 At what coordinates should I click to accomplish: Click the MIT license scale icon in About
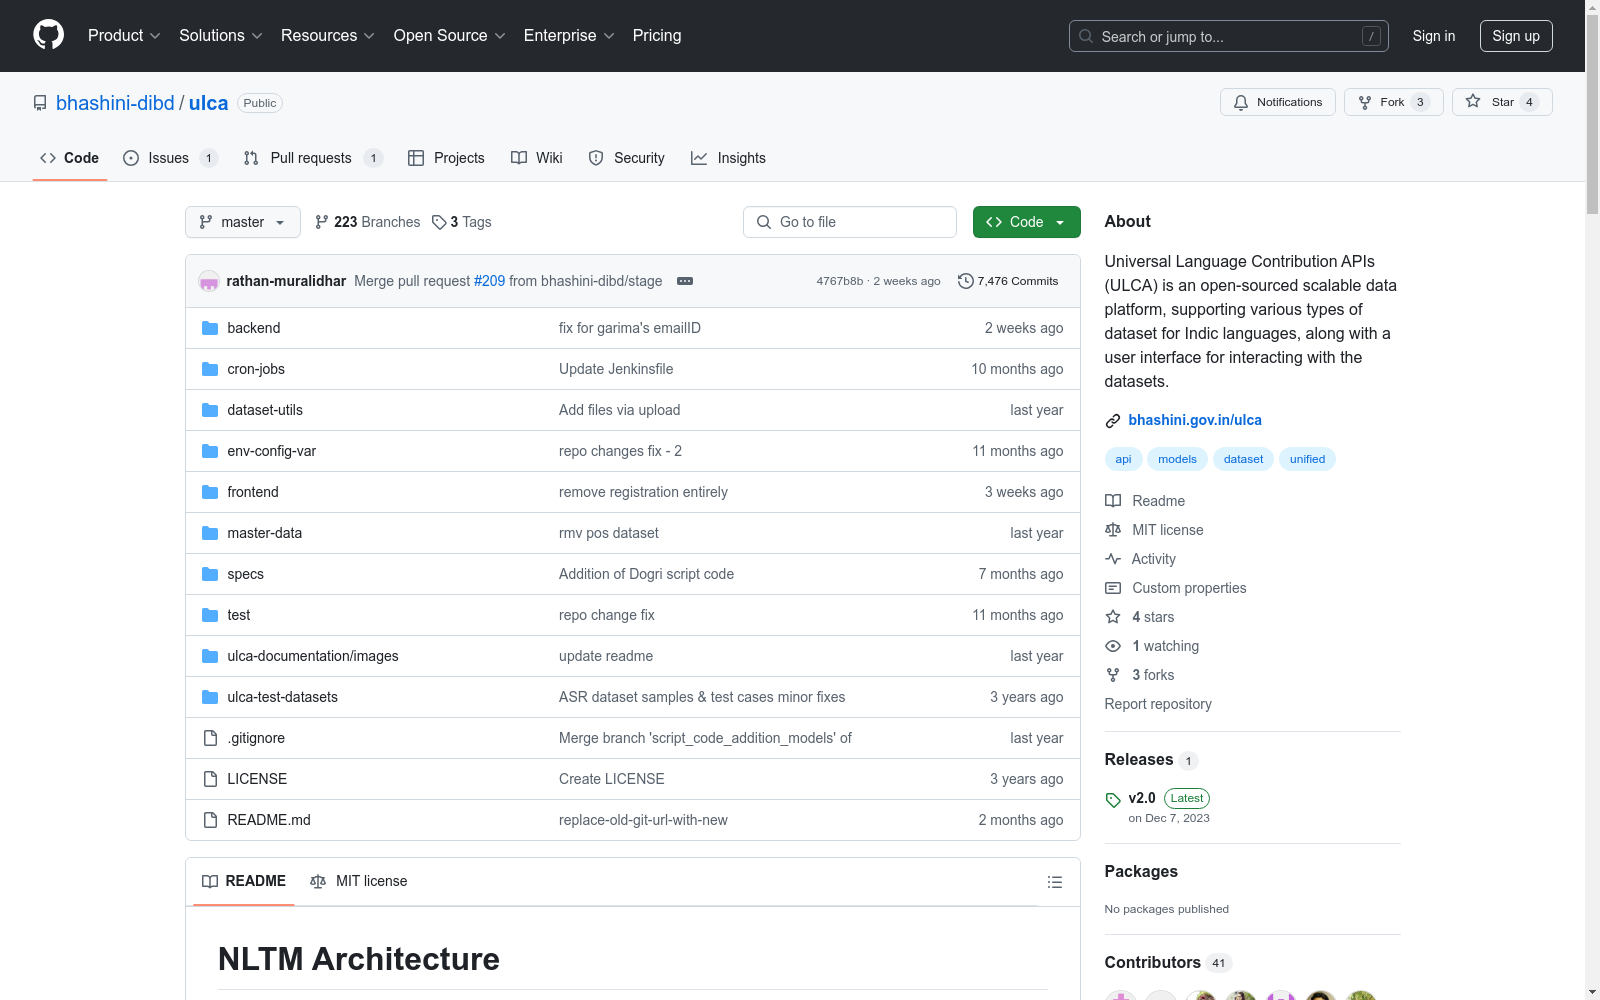pos(1113,530)
